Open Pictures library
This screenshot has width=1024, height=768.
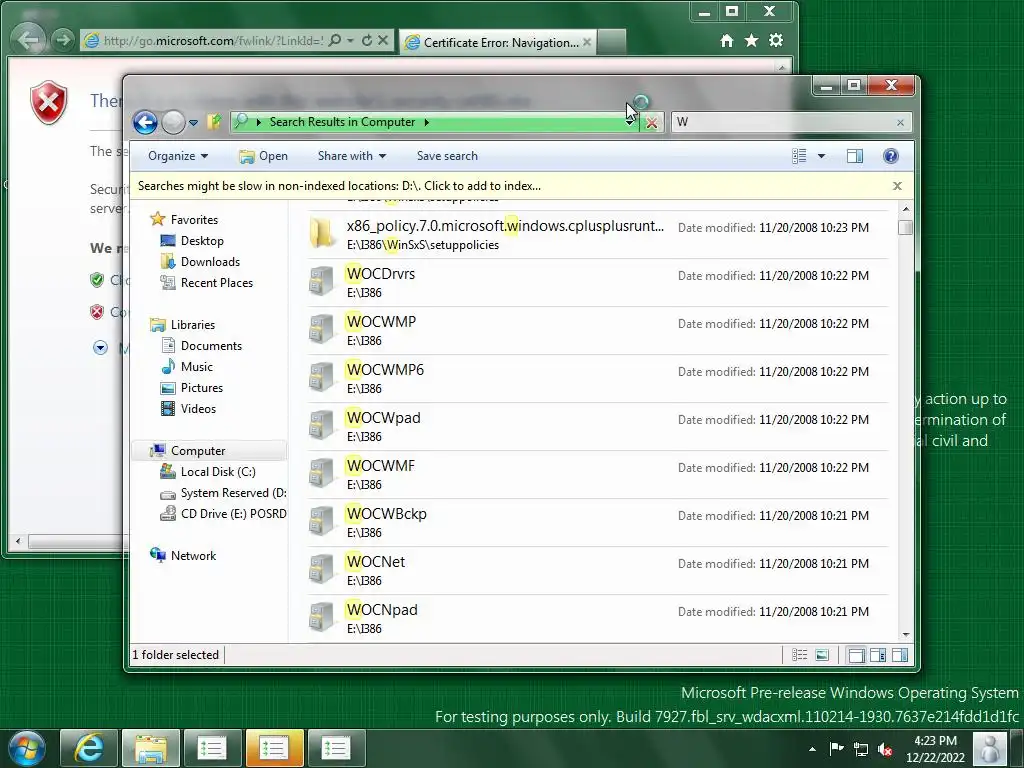[202, 387]
